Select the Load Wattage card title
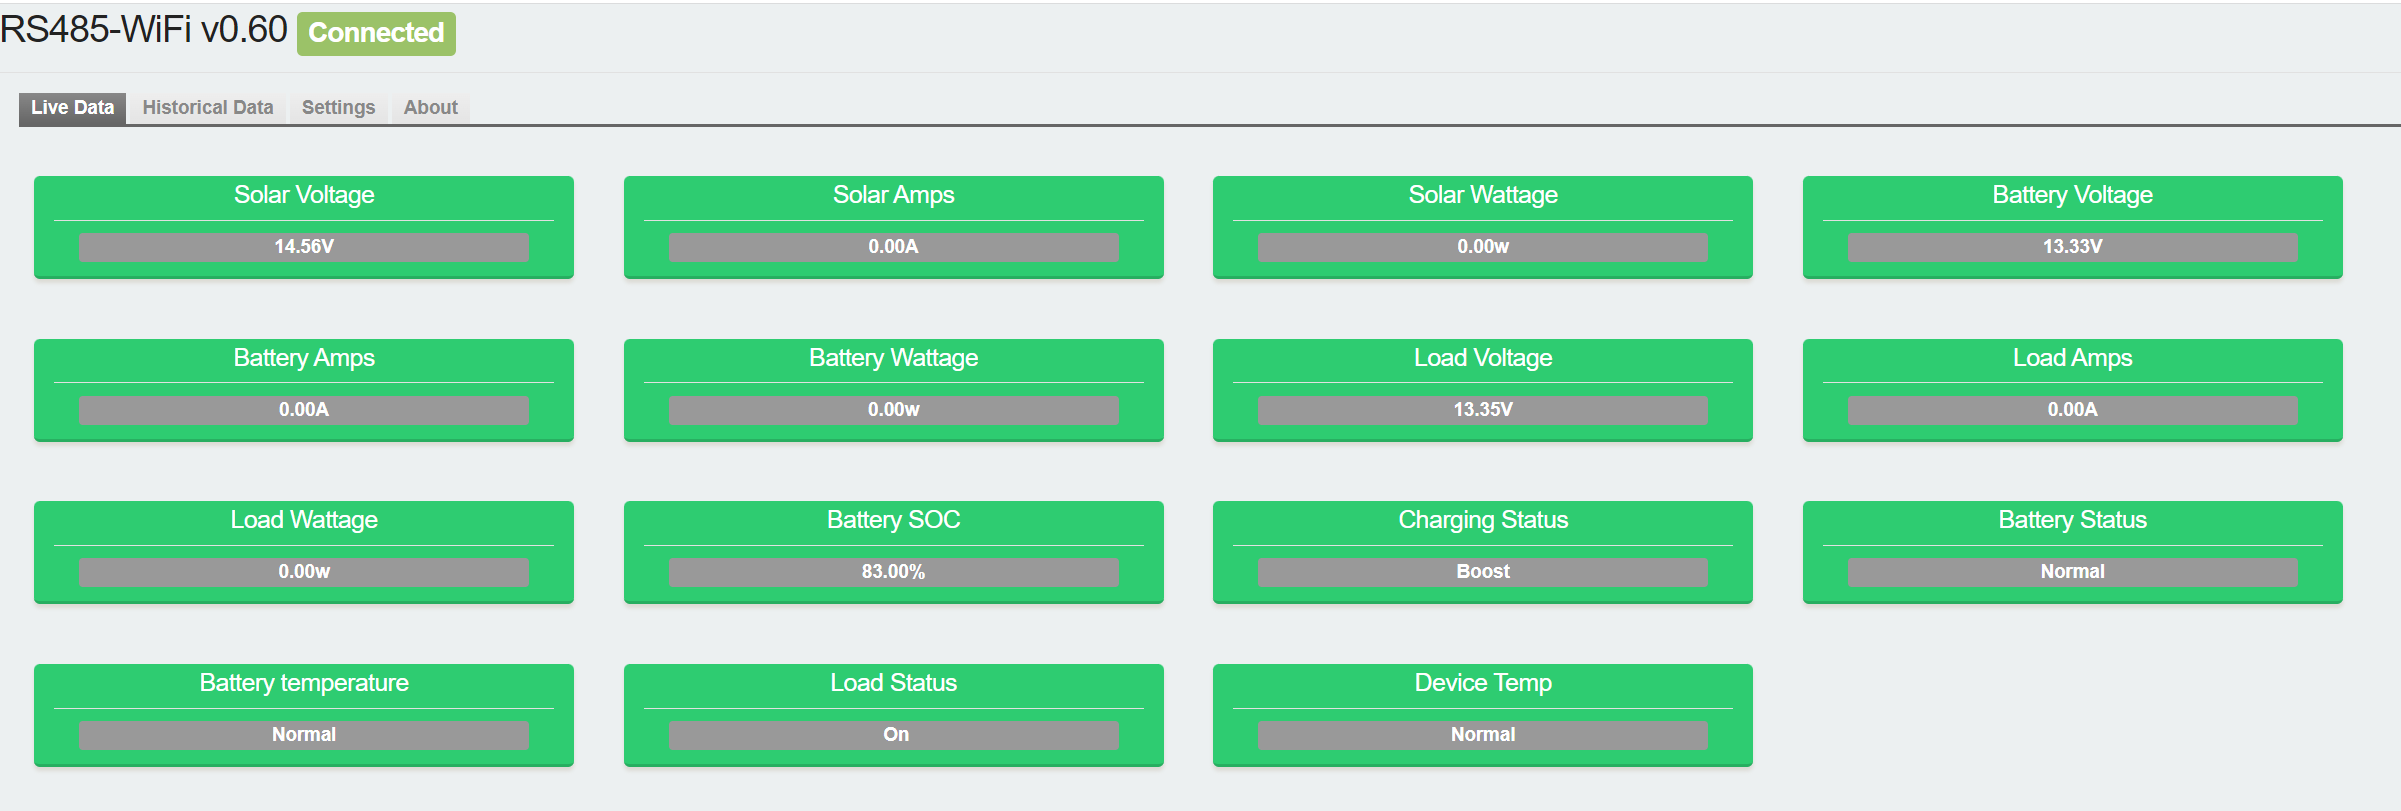The height and width of the screenshot is (811, 2401). coord(304,520)
